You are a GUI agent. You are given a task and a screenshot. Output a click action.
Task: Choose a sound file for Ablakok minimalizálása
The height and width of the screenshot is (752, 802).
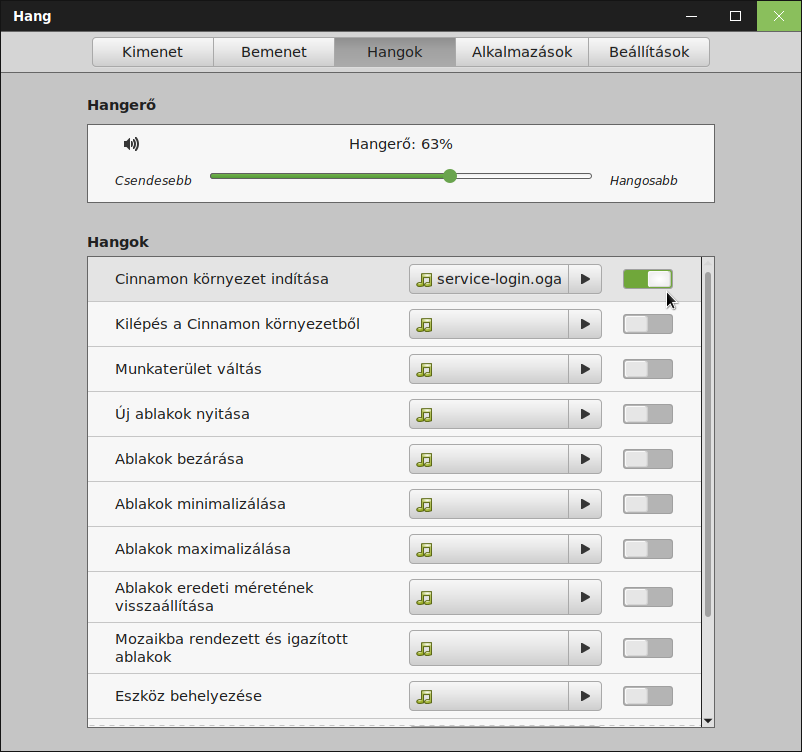[488, 504]
